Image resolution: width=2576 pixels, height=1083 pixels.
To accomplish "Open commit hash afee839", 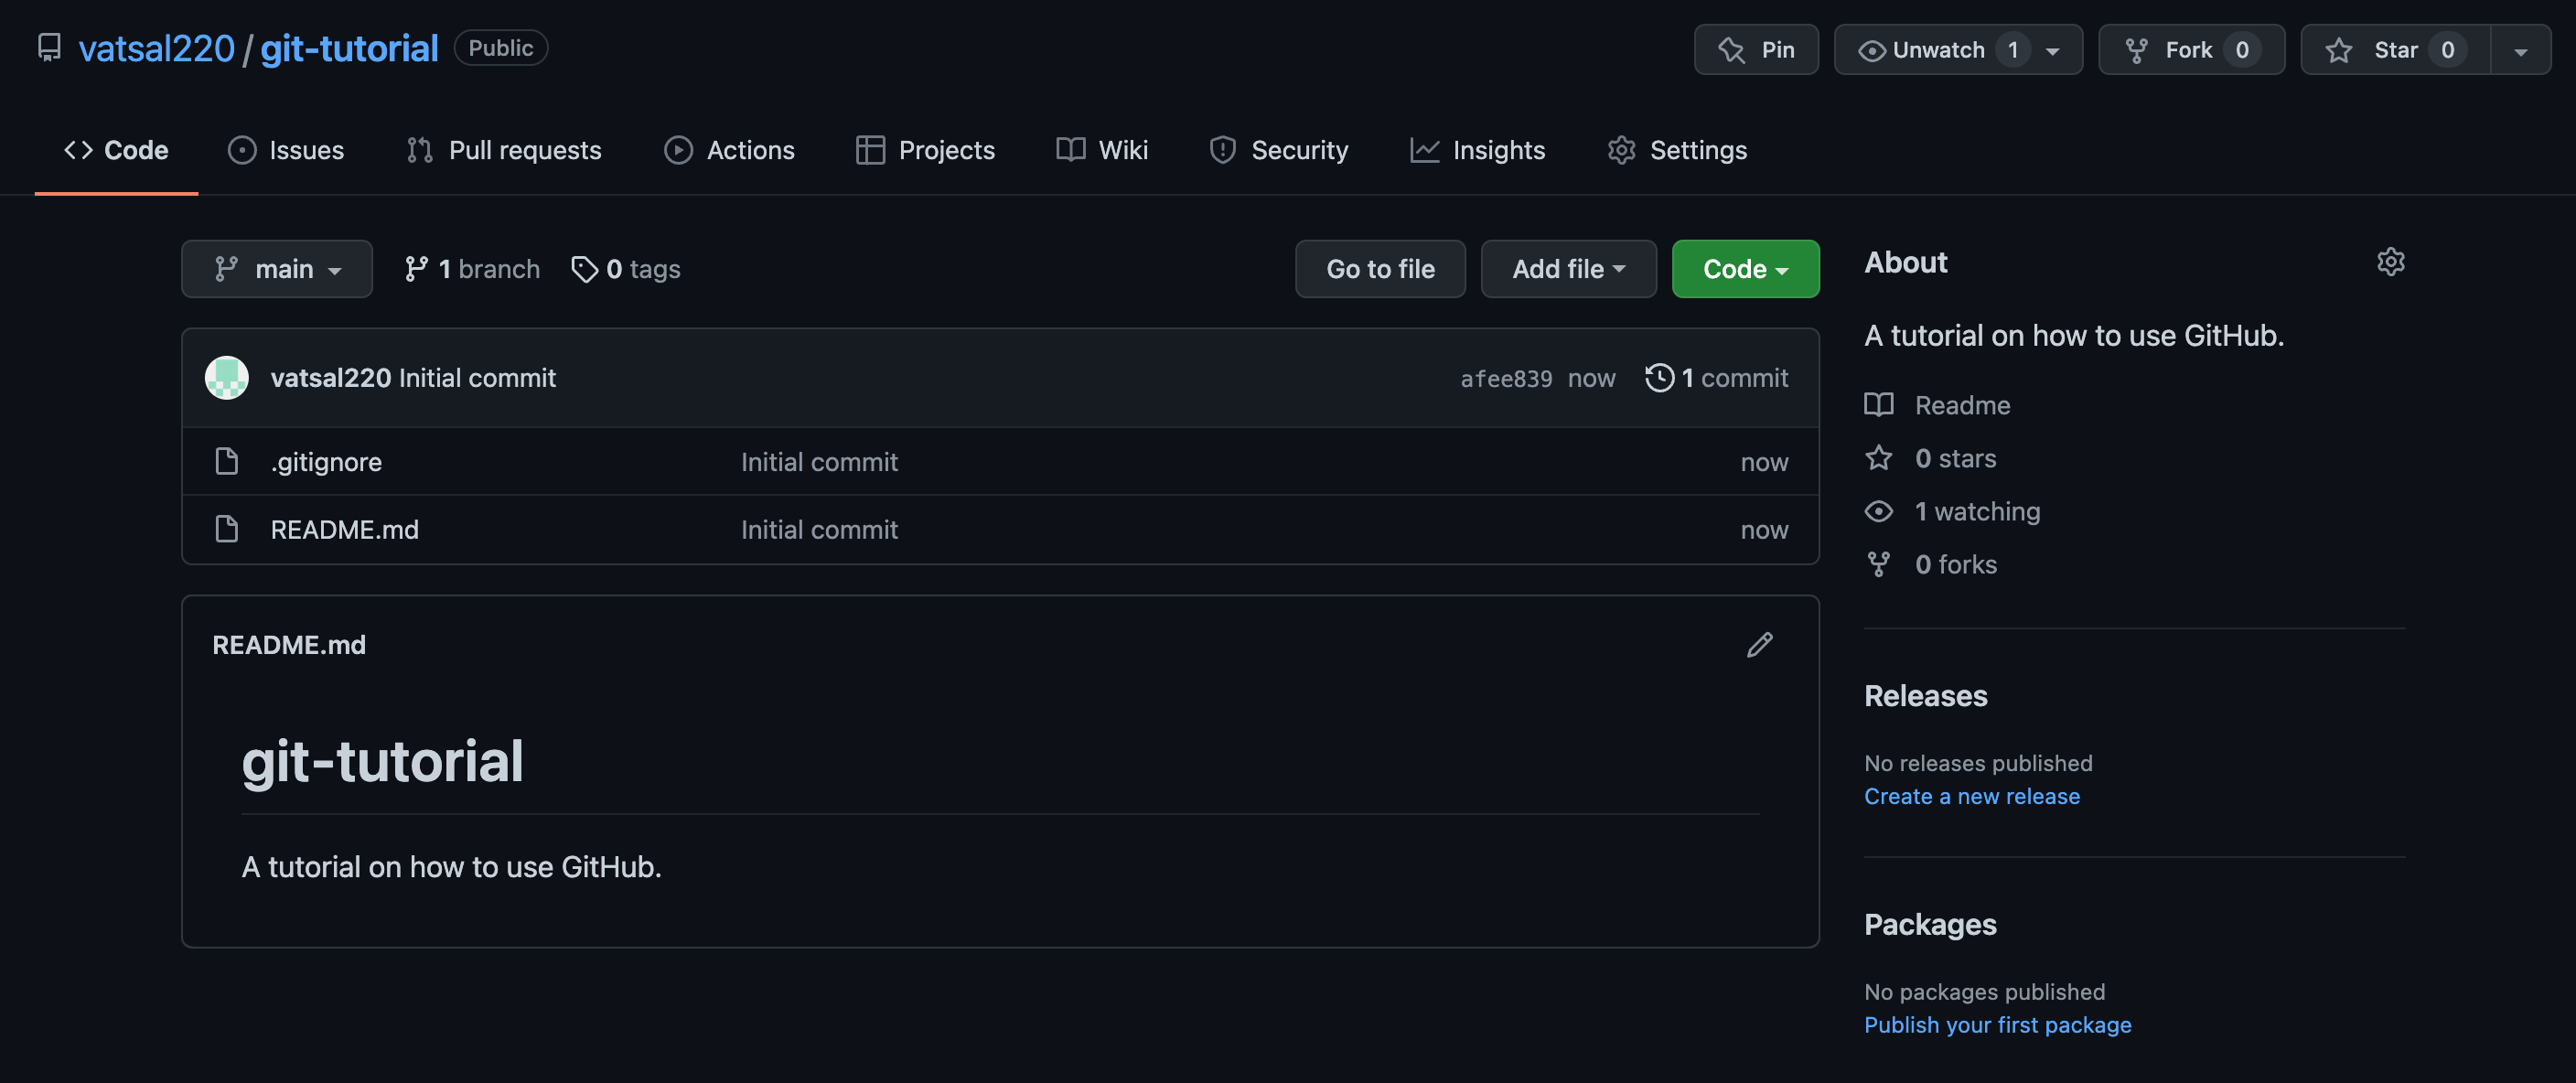I will tap(1506, 379).
